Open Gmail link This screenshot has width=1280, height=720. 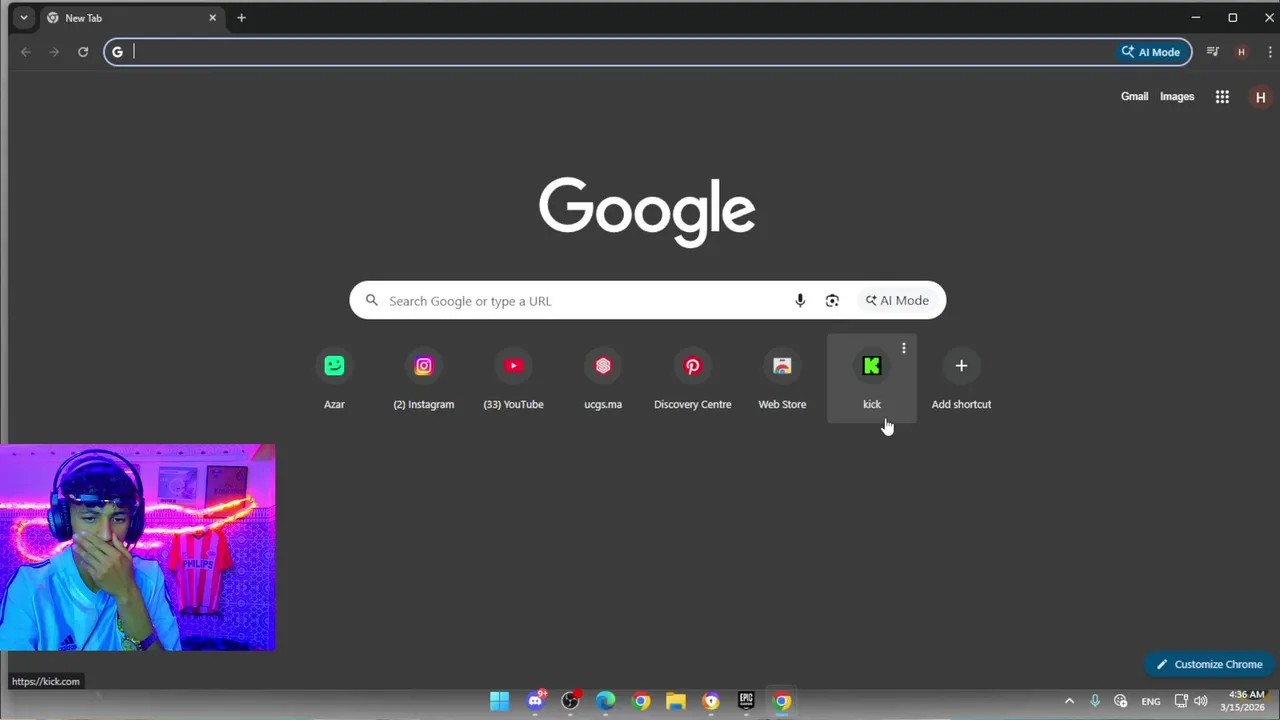(1134, 96)
